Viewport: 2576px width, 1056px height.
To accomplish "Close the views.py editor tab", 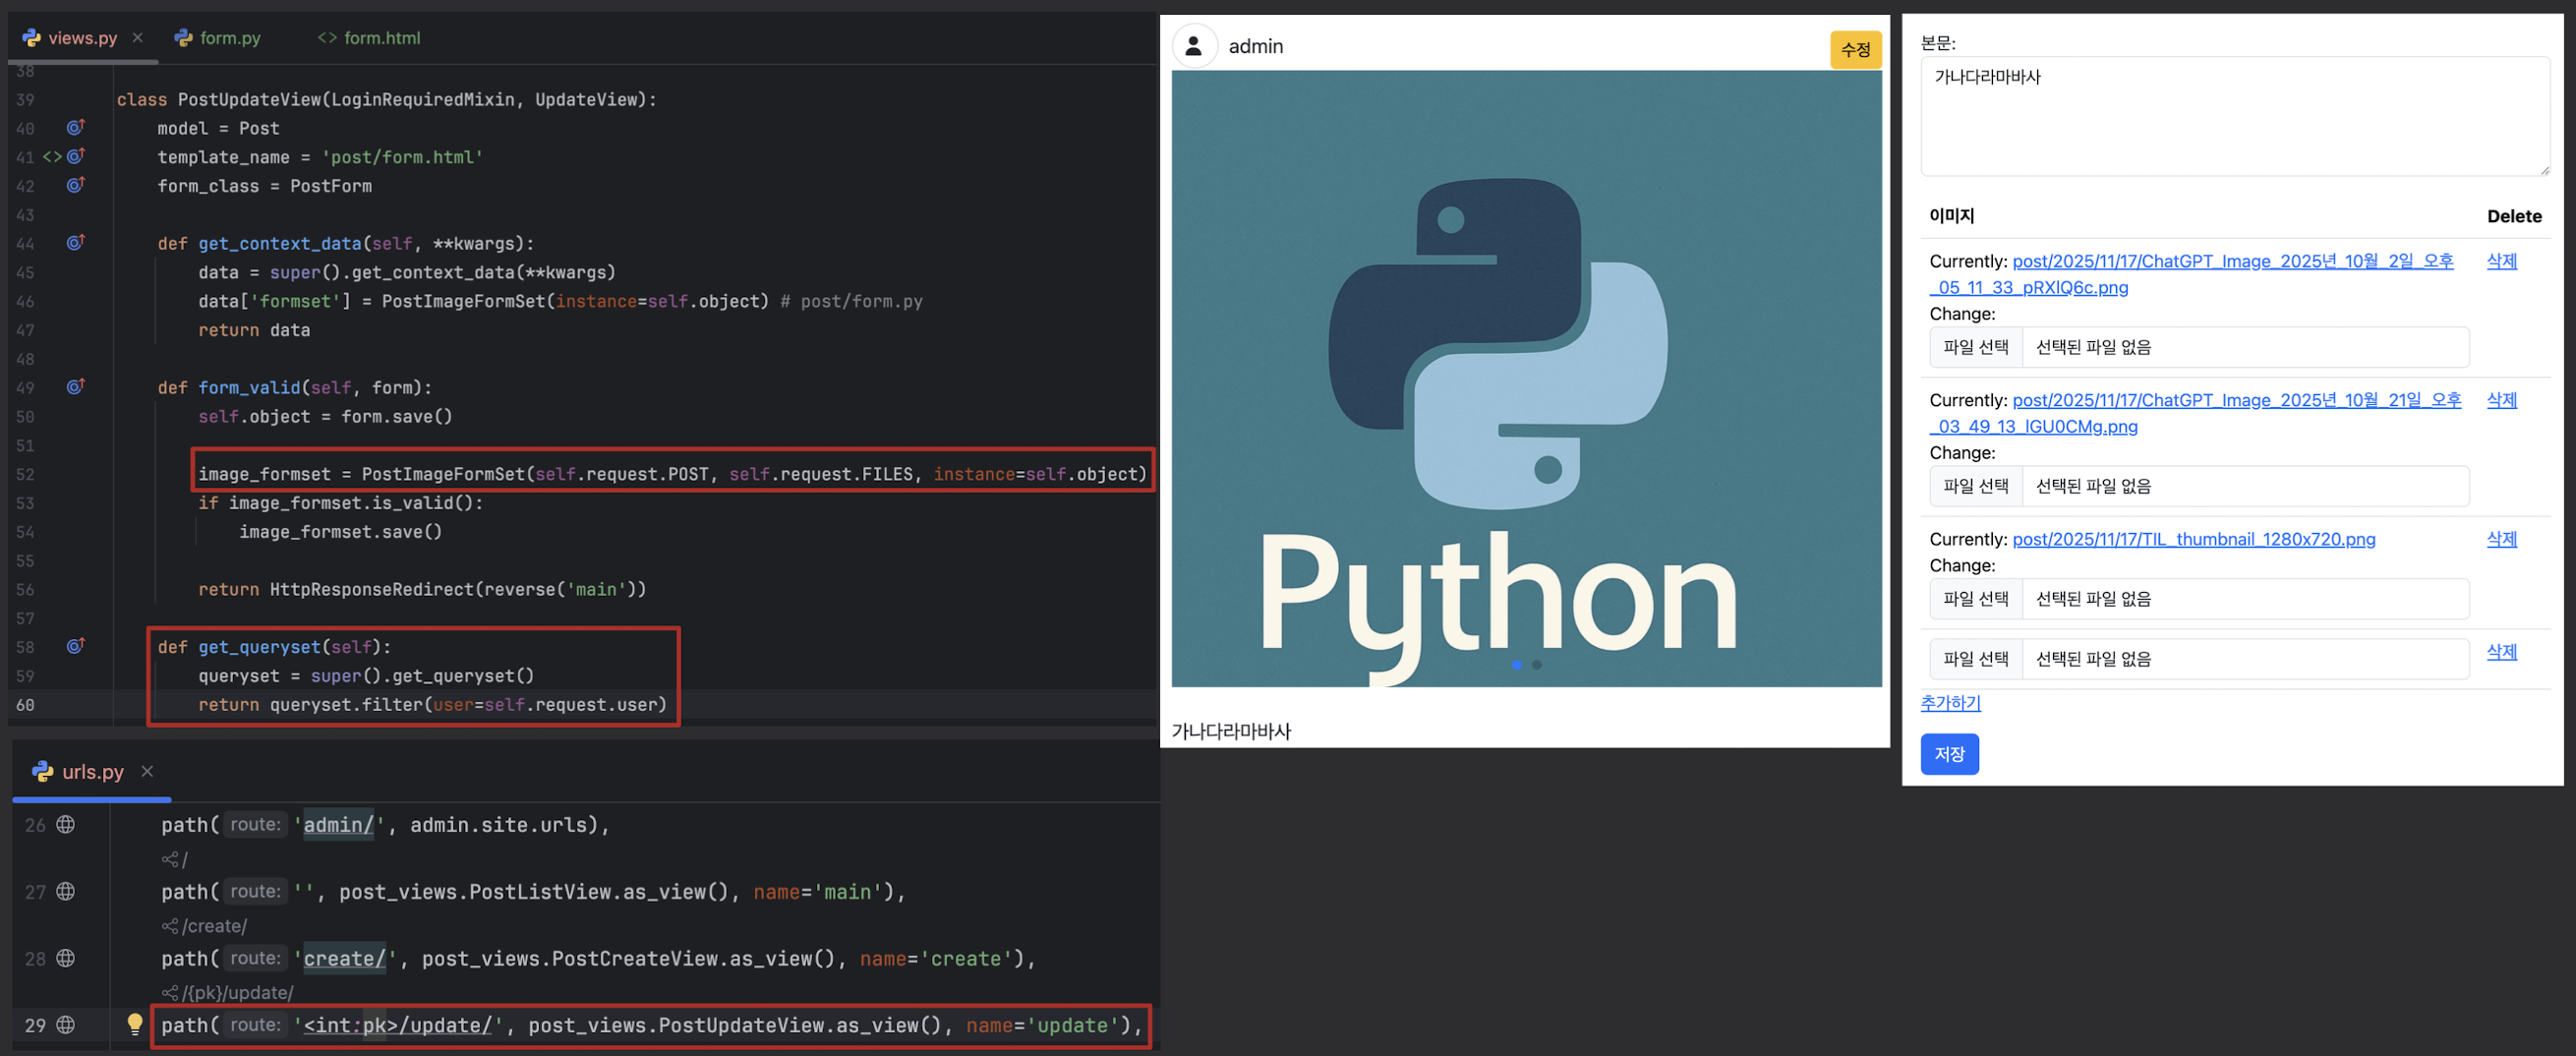I will [138, 38].
